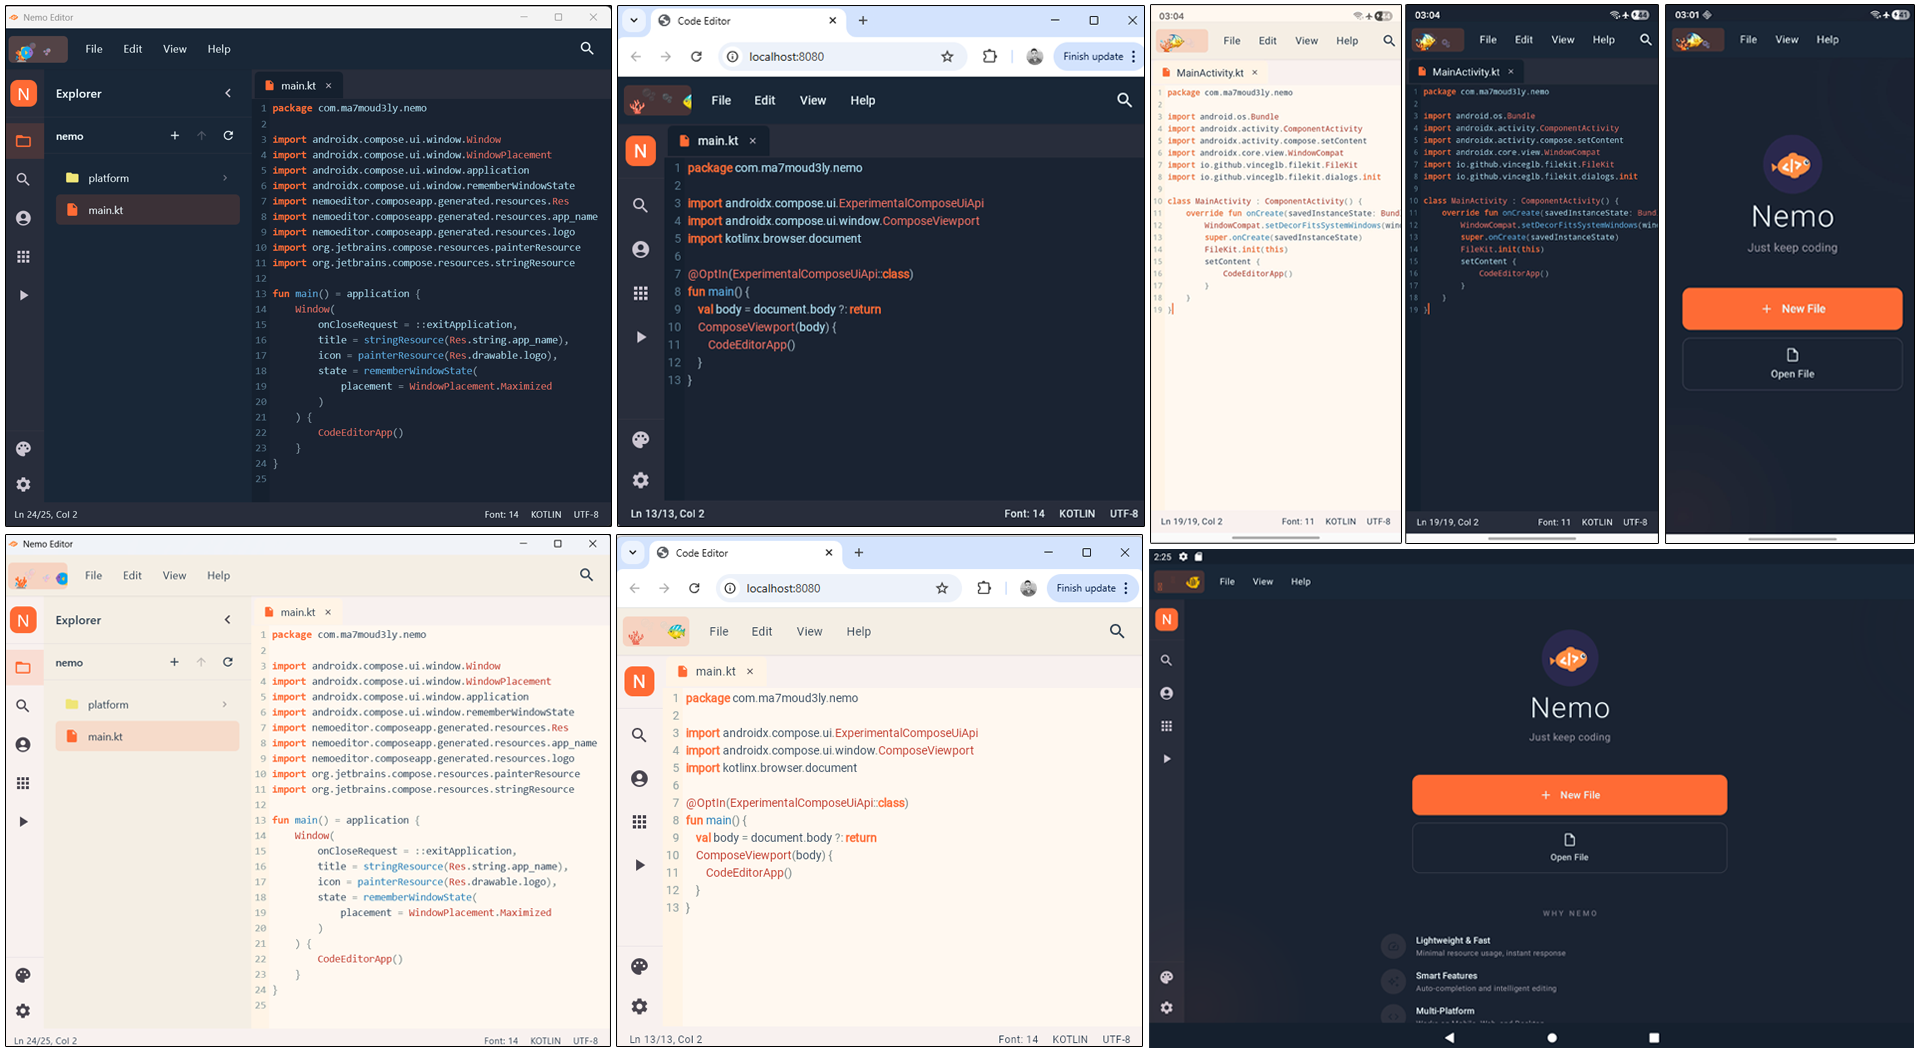This screenshot has height=1054, width=1920.
Task: Click new file plus icon in dark desktop Explorer
Action: (x=175, y=135)
